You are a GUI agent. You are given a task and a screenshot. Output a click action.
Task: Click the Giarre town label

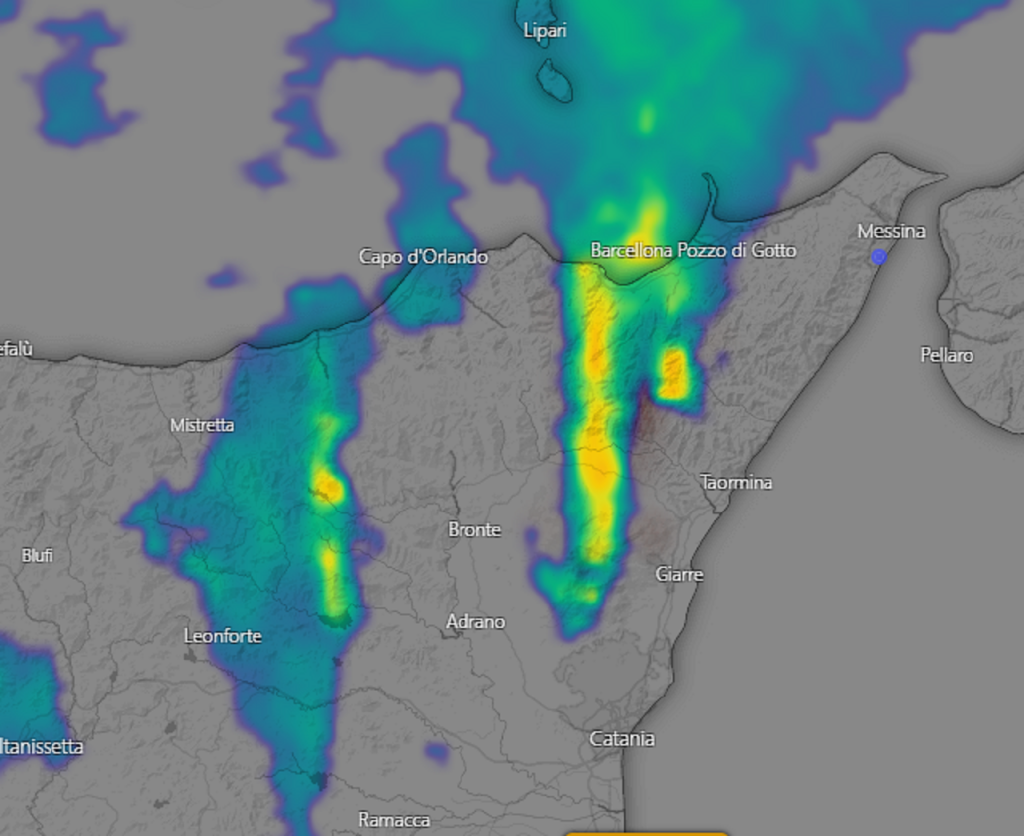(x=679, y=574)
